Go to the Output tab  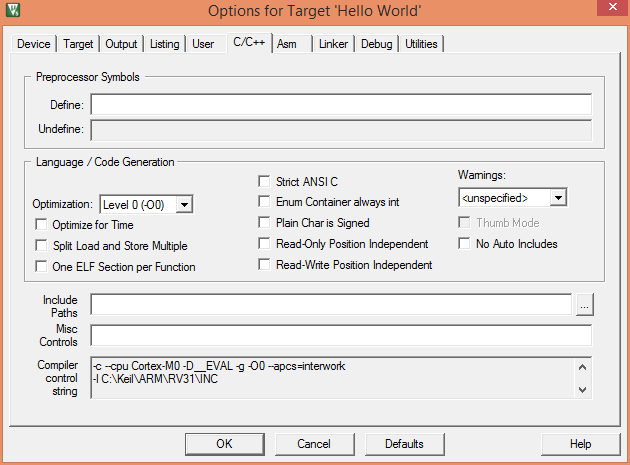[x=121, y=44]
